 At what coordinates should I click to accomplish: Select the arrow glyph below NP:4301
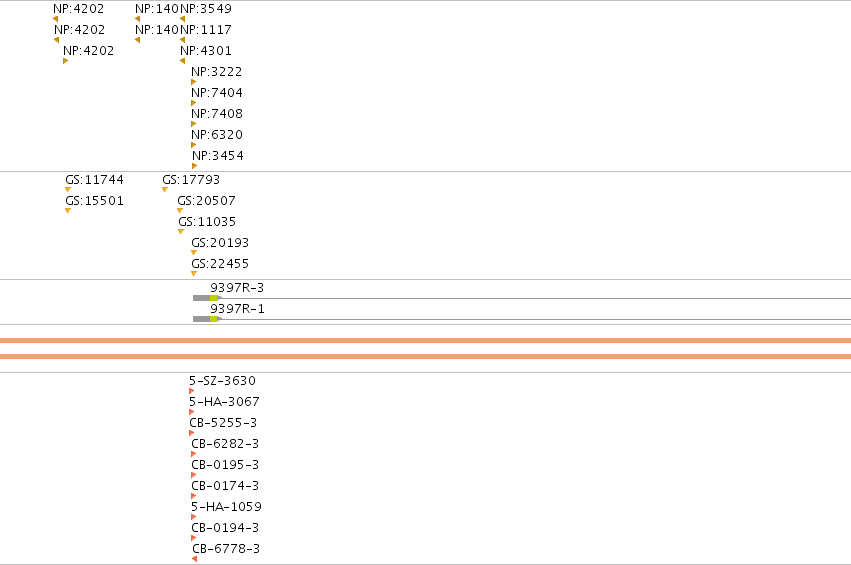[x=182, y=61]
